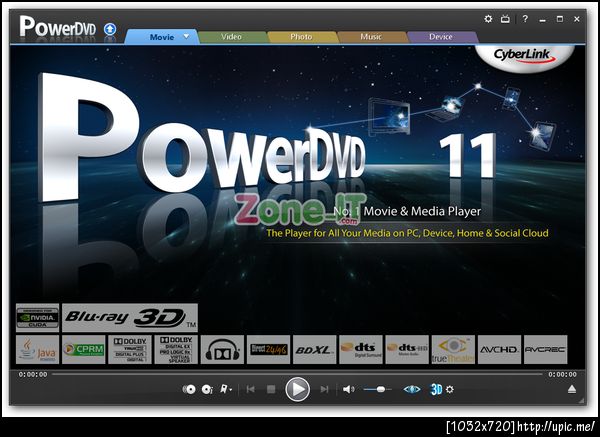Click the Direct 24/96 badge
The image size is (600, 437).
(268, 349)
